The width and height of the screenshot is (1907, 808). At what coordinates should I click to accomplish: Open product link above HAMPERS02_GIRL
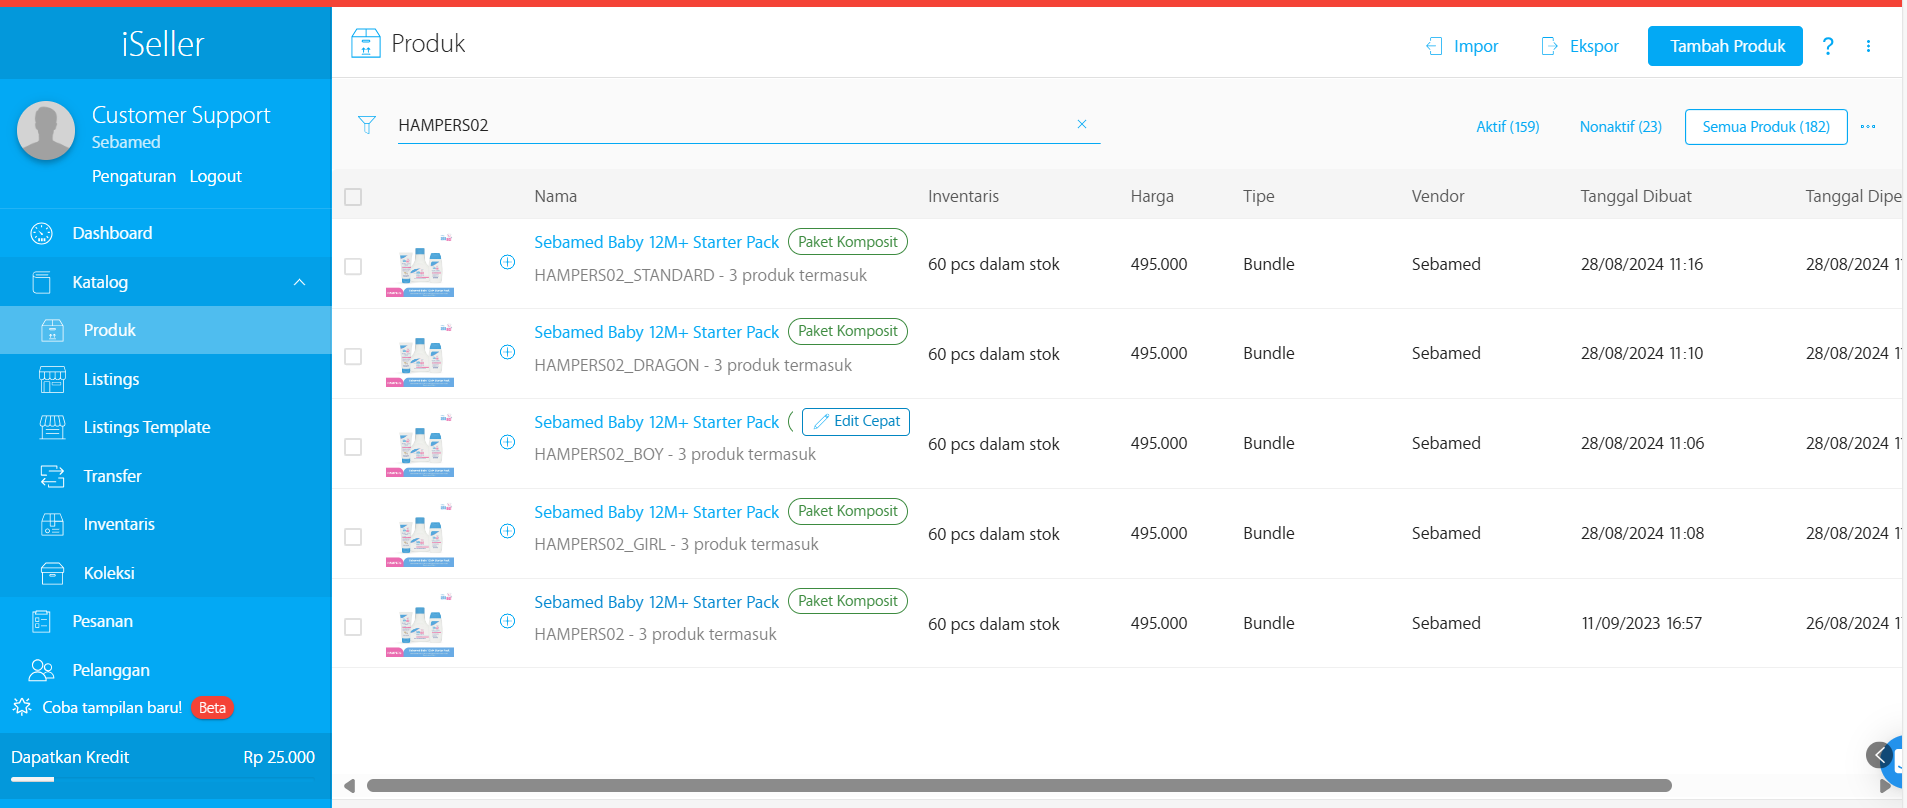point(656,512)
